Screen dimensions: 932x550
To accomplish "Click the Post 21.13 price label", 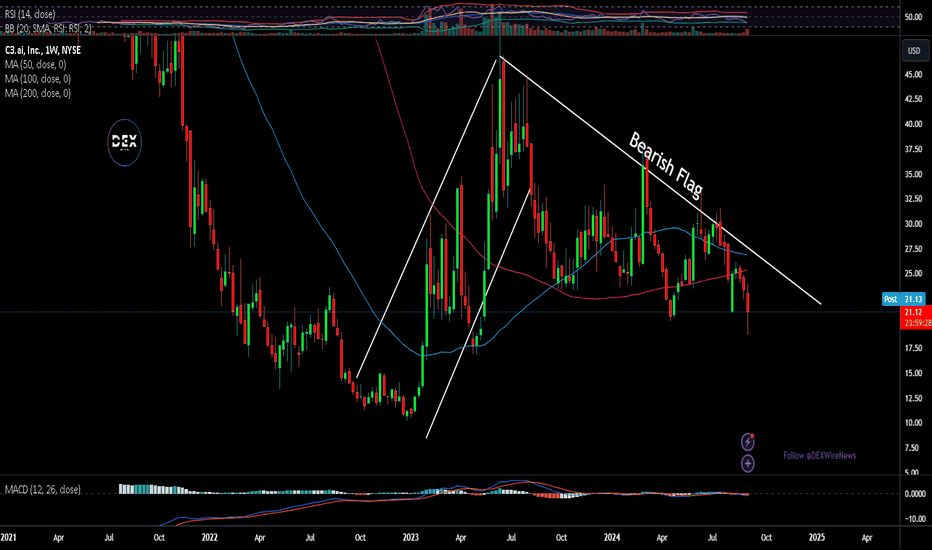I will [x=903, y=299].
